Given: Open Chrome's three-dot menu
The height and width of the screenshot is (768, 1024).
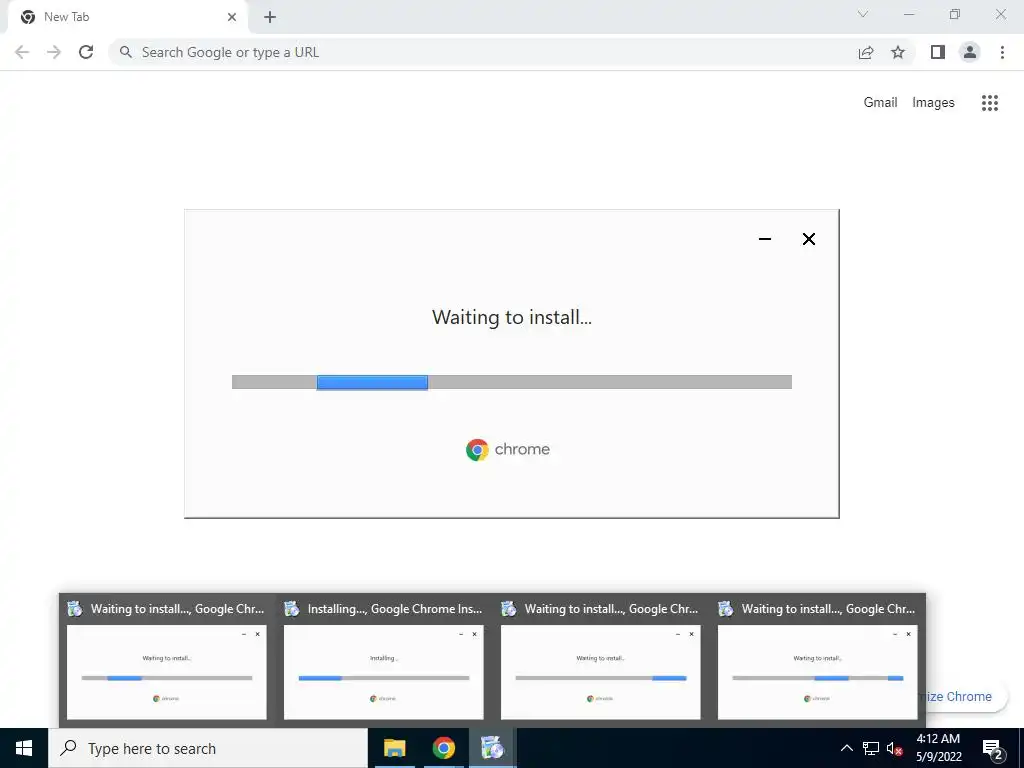Looking at the screenshot, I should (1002, 52).
